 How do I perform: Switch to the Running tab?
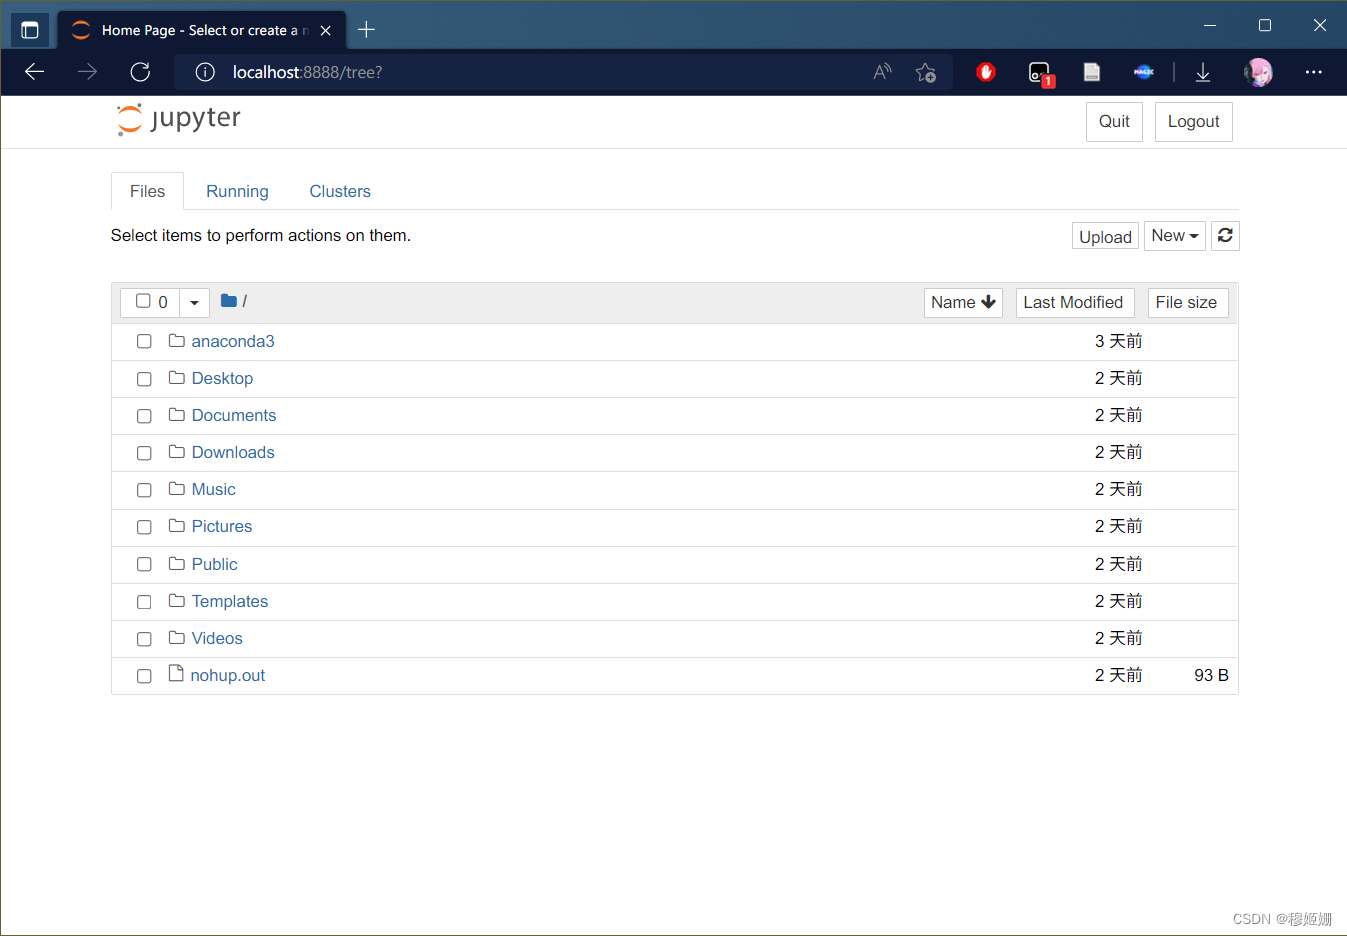tap(237, 191)
